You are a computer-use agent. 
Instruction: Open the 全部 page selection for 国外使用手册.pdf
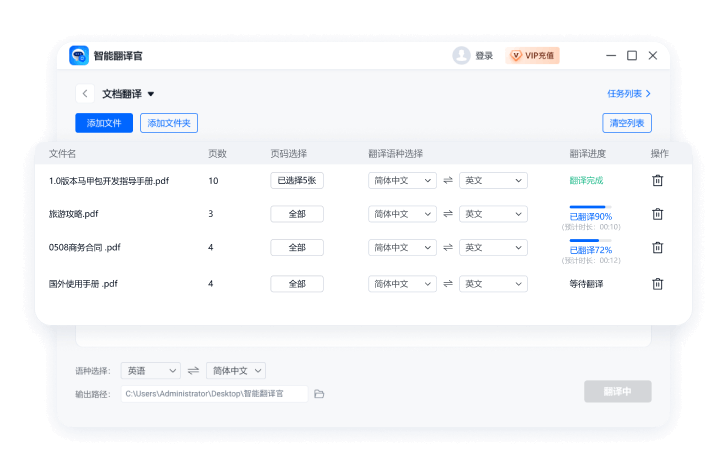click(297, 284)
